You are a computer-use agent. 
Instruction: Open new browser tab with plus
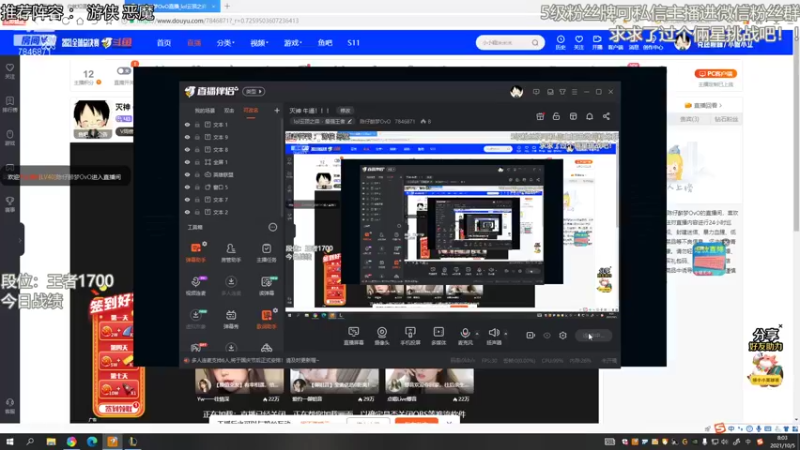[227, 6]
